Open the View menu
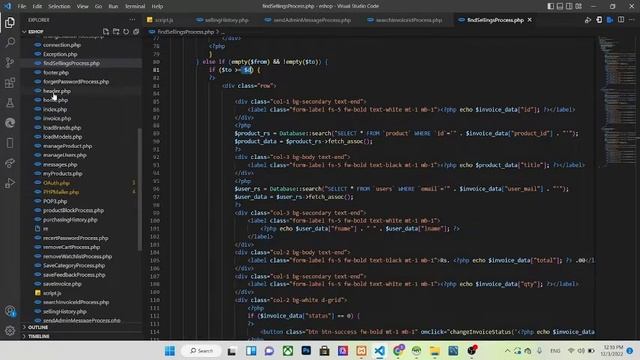Viewport: 640px width, 360px height. [x=82, y=6]
